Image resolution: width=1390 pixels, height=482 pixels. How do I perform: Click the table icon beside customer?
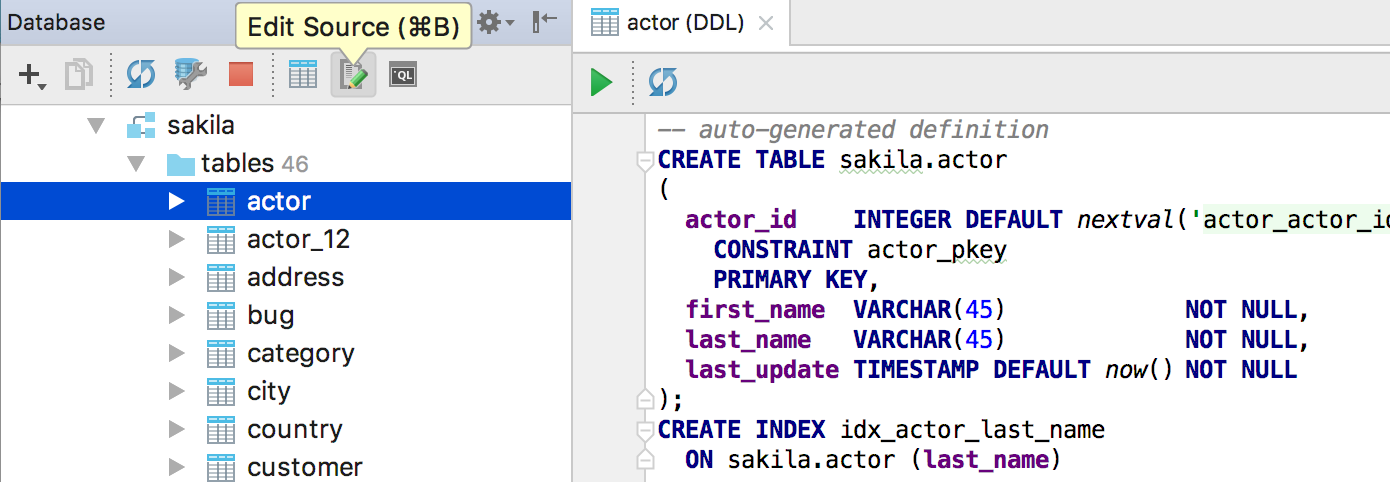[x=220, y=467]
